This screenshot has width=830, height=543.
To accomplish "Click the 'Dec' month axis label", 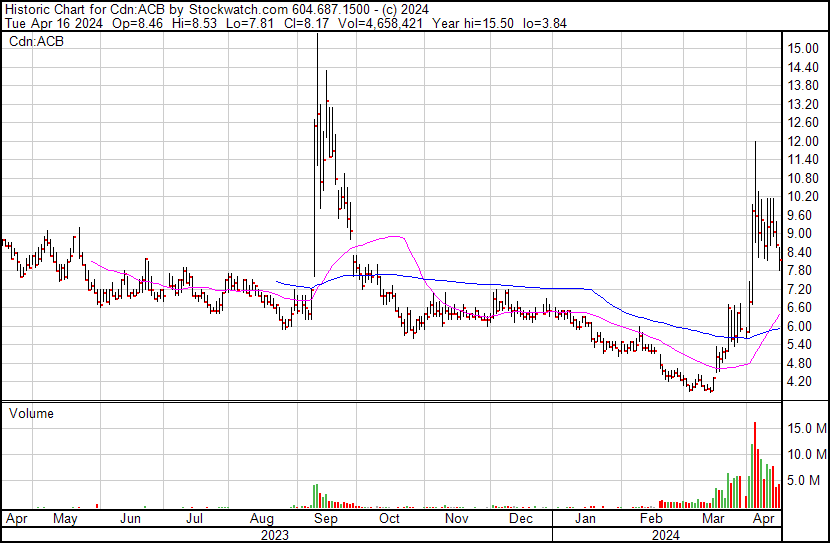I will pos(521,519).
